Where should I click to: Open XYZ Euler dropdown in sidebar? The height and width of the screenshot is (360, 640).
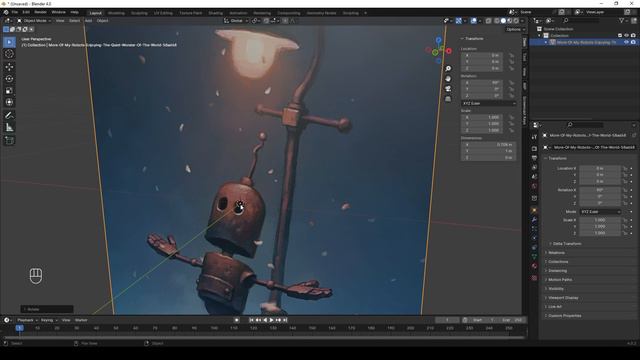(489, 103)
